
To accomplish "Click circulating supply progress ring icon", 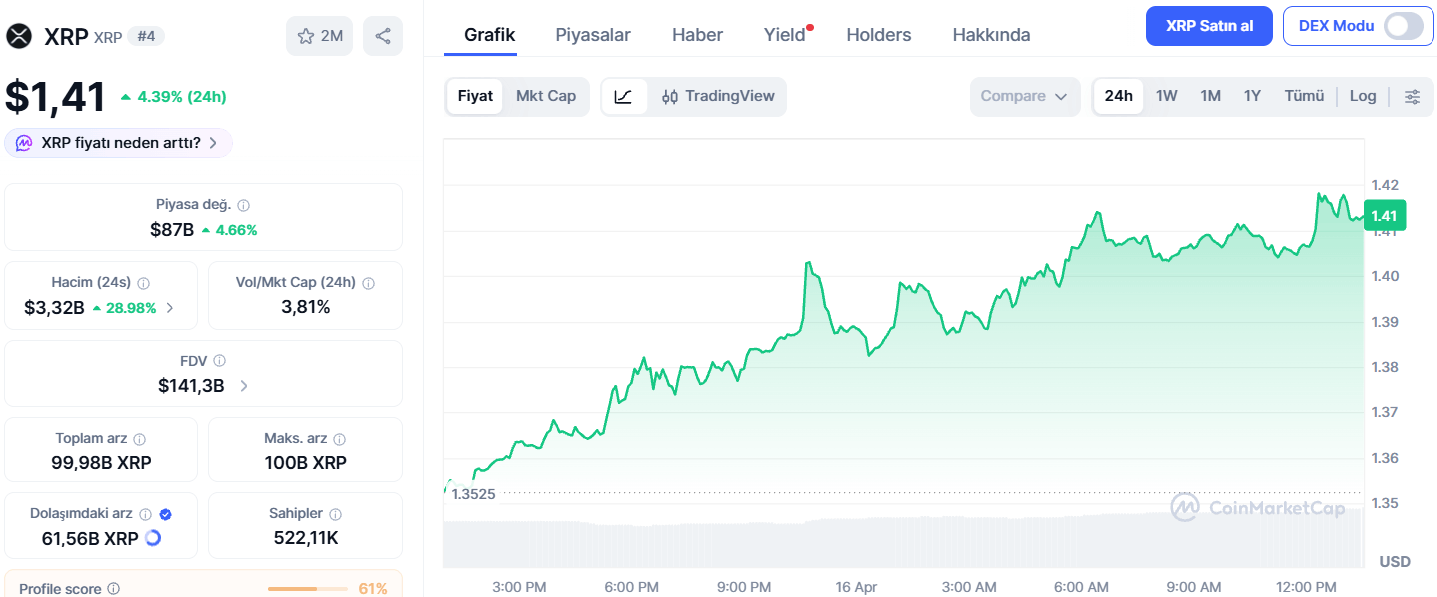I will [x=153, y=538].
